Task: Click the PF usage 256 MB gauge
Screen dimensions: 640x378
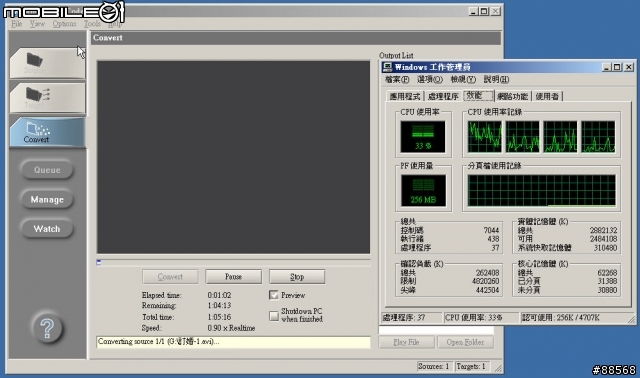Action: click(423, 191)
